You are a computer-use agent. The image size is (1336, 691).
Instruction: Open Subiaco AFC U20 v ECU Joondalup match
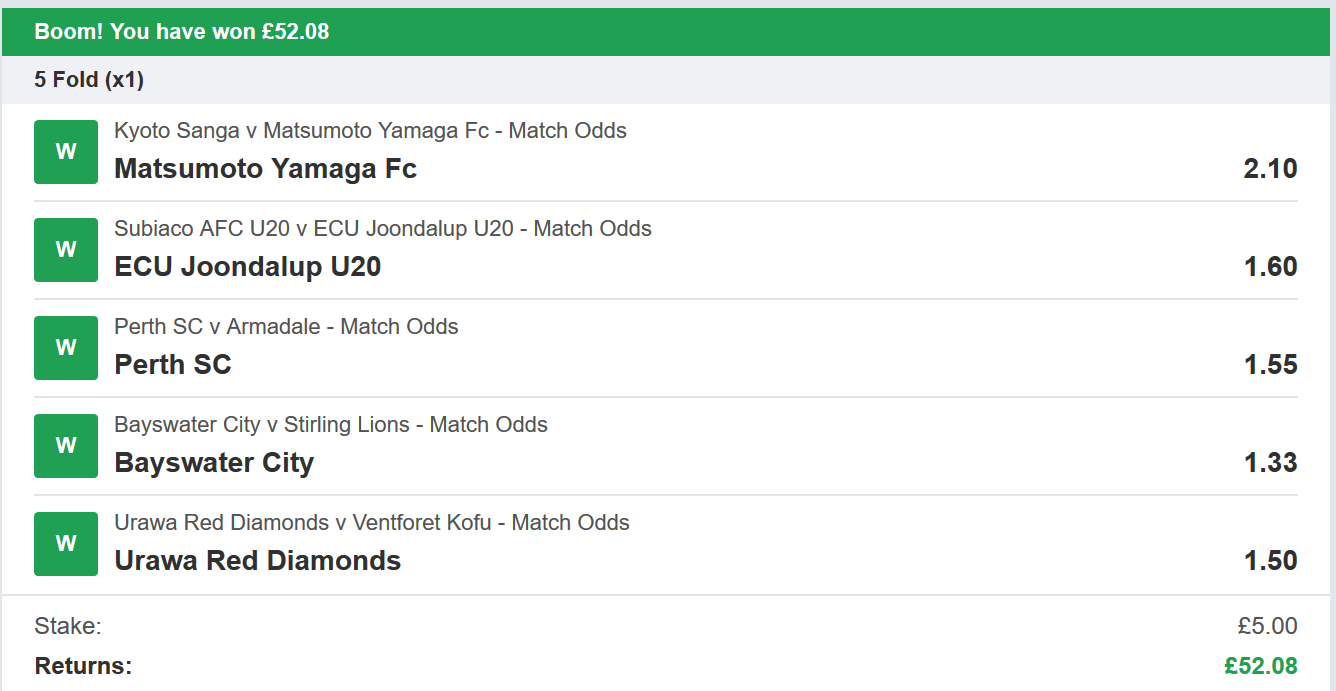click(x=382, y=229)
